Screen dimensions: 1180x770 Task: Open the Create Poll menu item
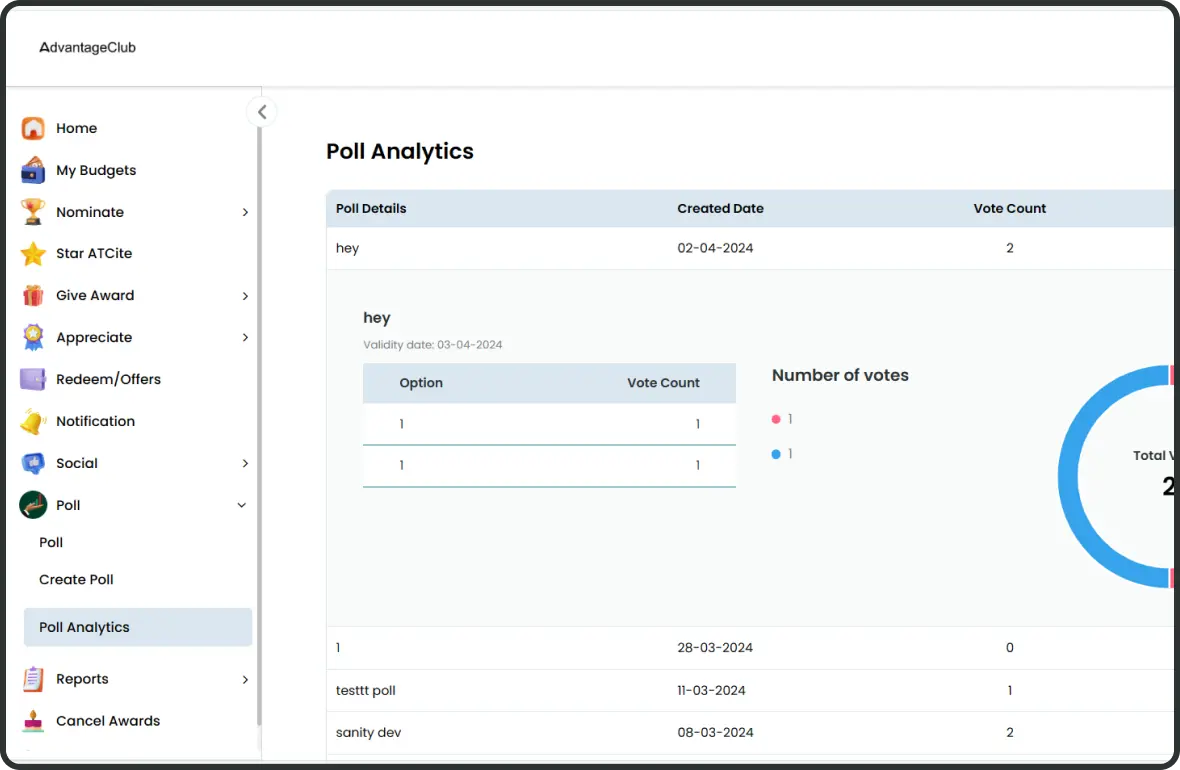pos(76,580)
